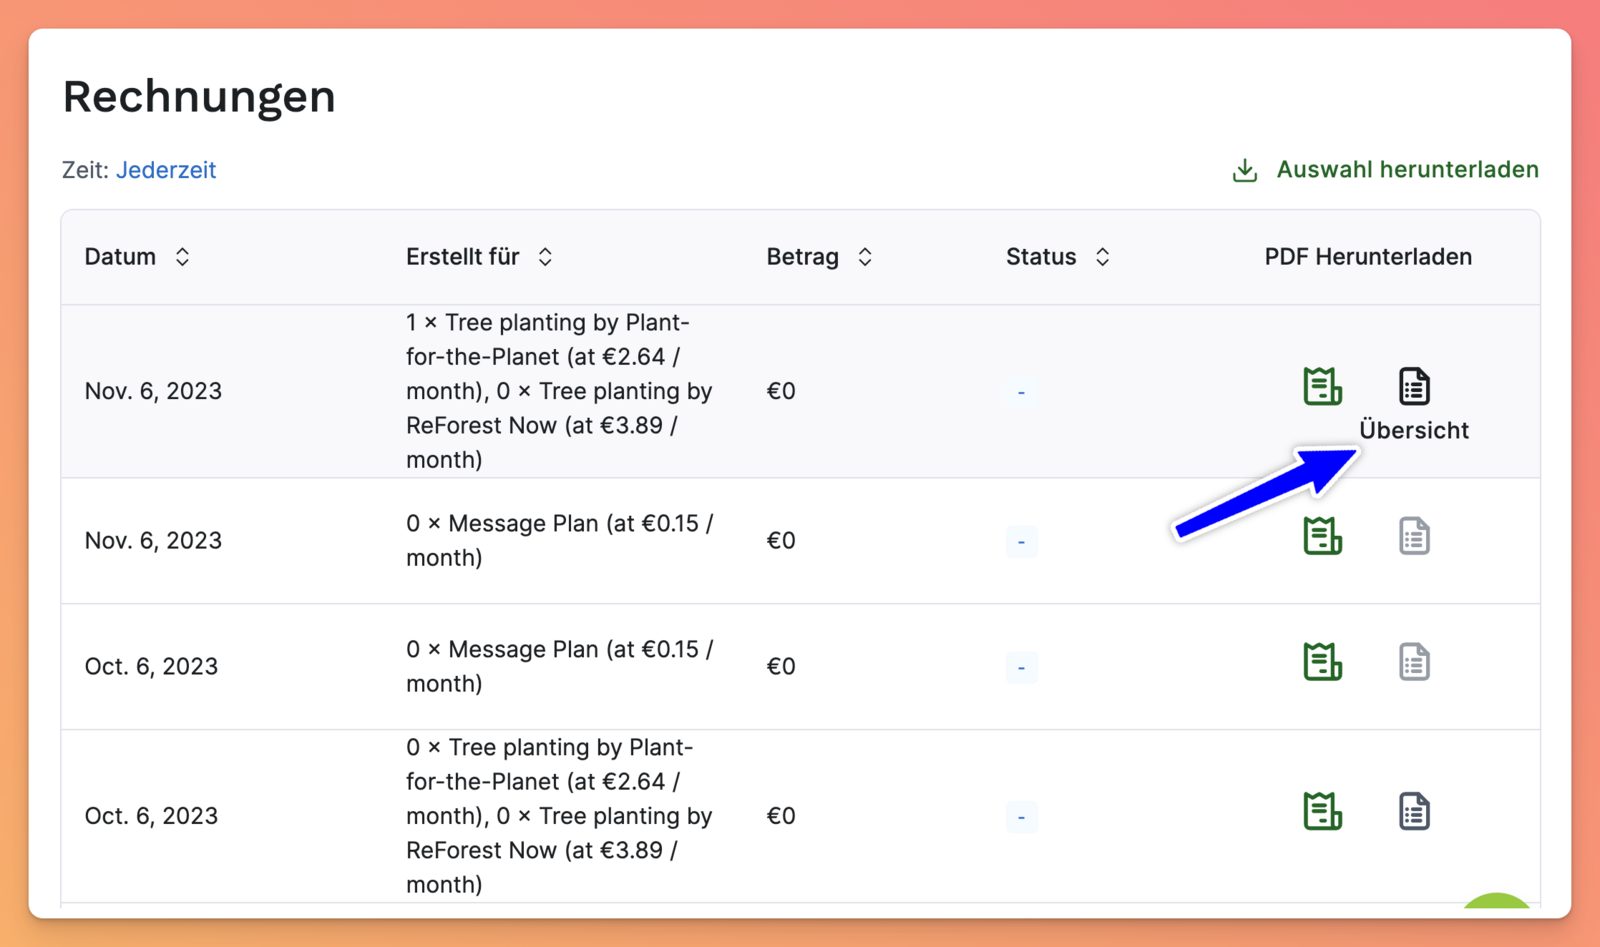The width and height of the screenshot is (1600, 947).
Task: Open overview icon for Oct. 6 Tree planting
Action: point(1413,811)
